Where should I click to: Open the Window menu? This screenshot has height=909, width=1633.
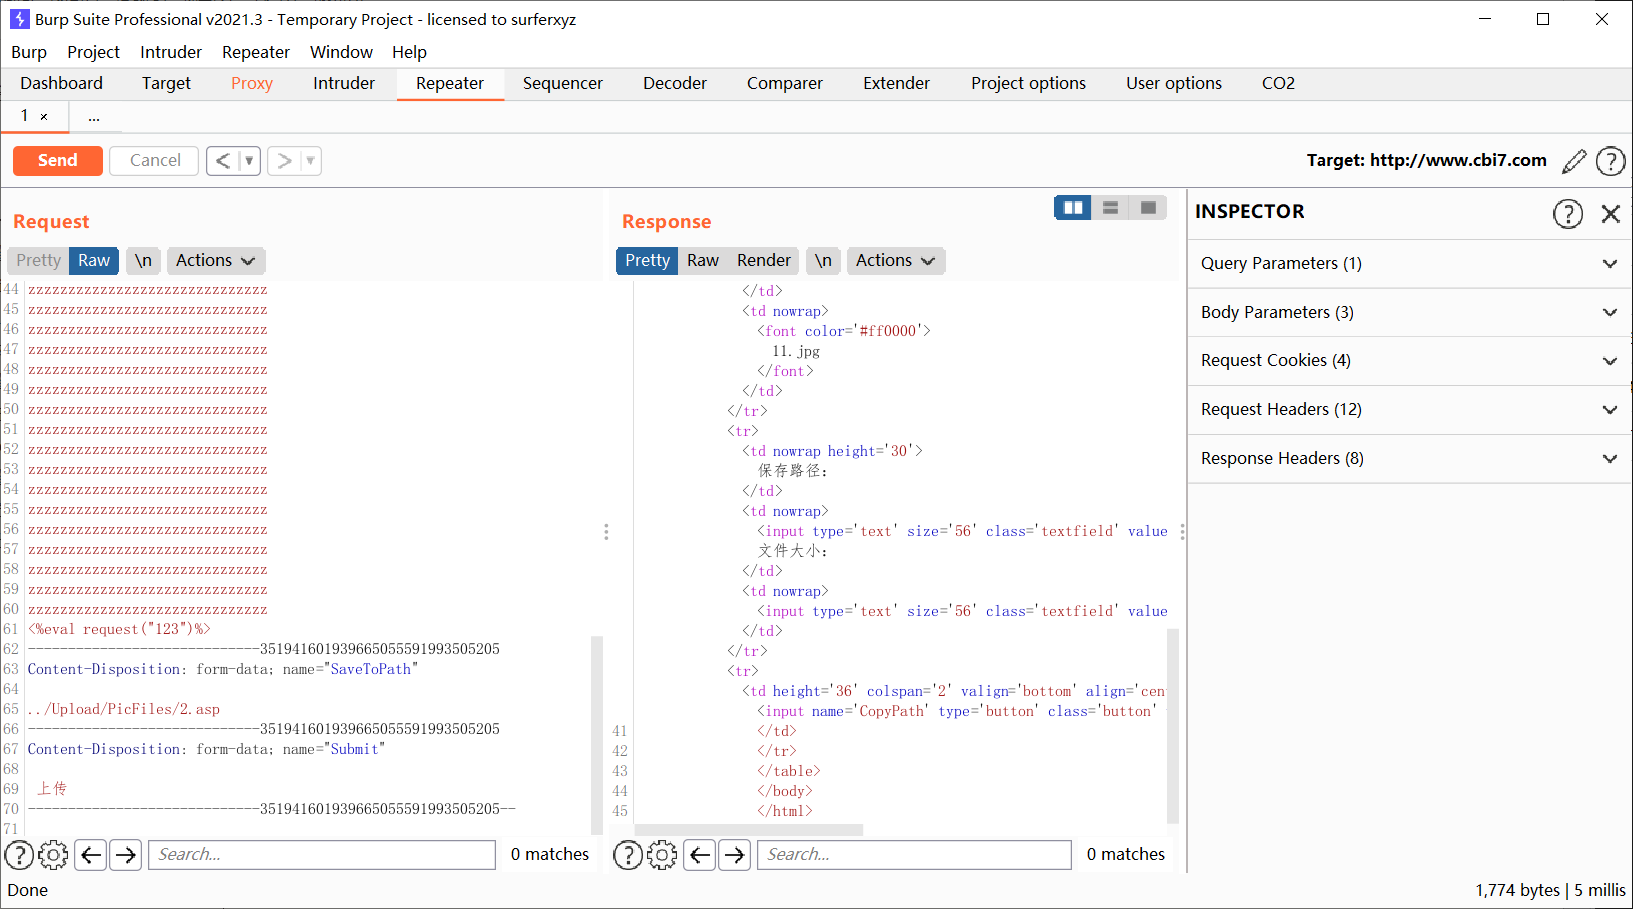click(341, 52)
